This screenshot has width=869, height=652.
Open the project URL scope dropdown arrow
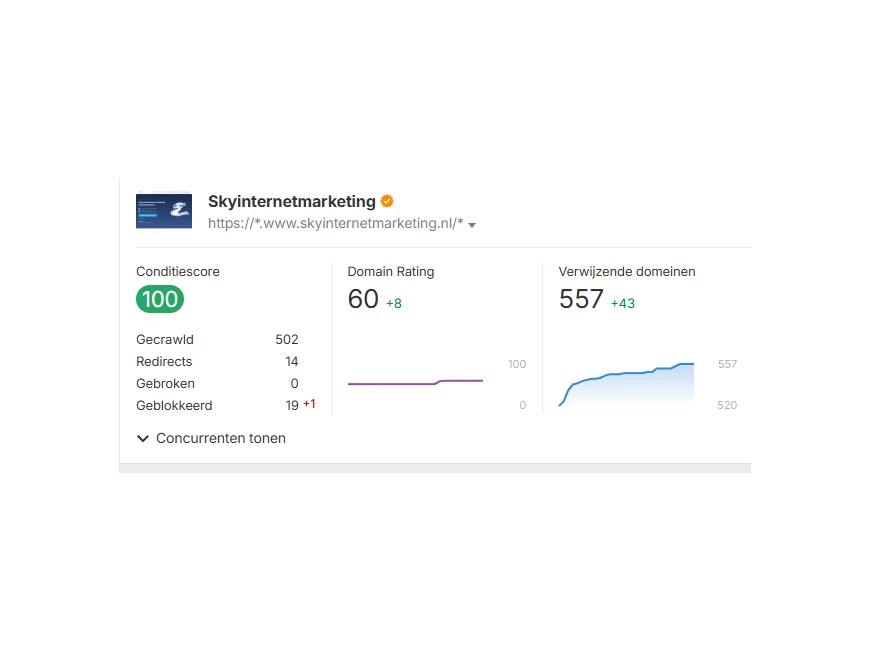pyautogui.click(x=472, y=225)
